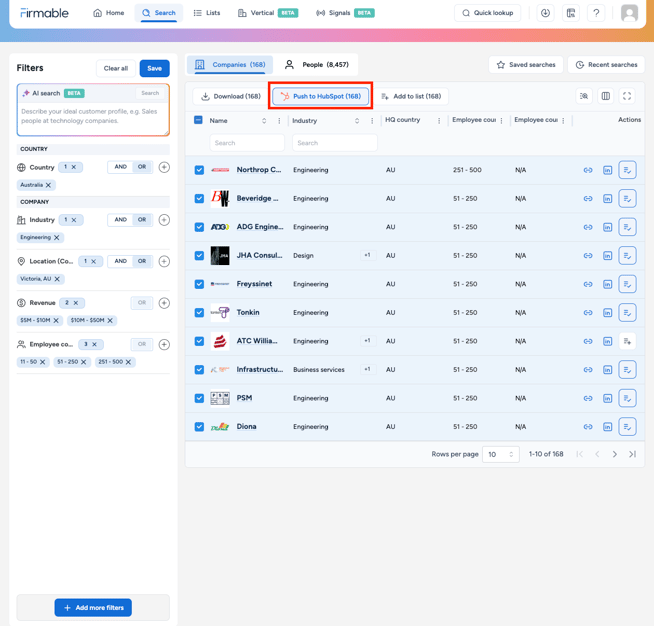The image size is (654, 626).
Task: Remove the Australia filter chip
Action: tap(48, 185)
